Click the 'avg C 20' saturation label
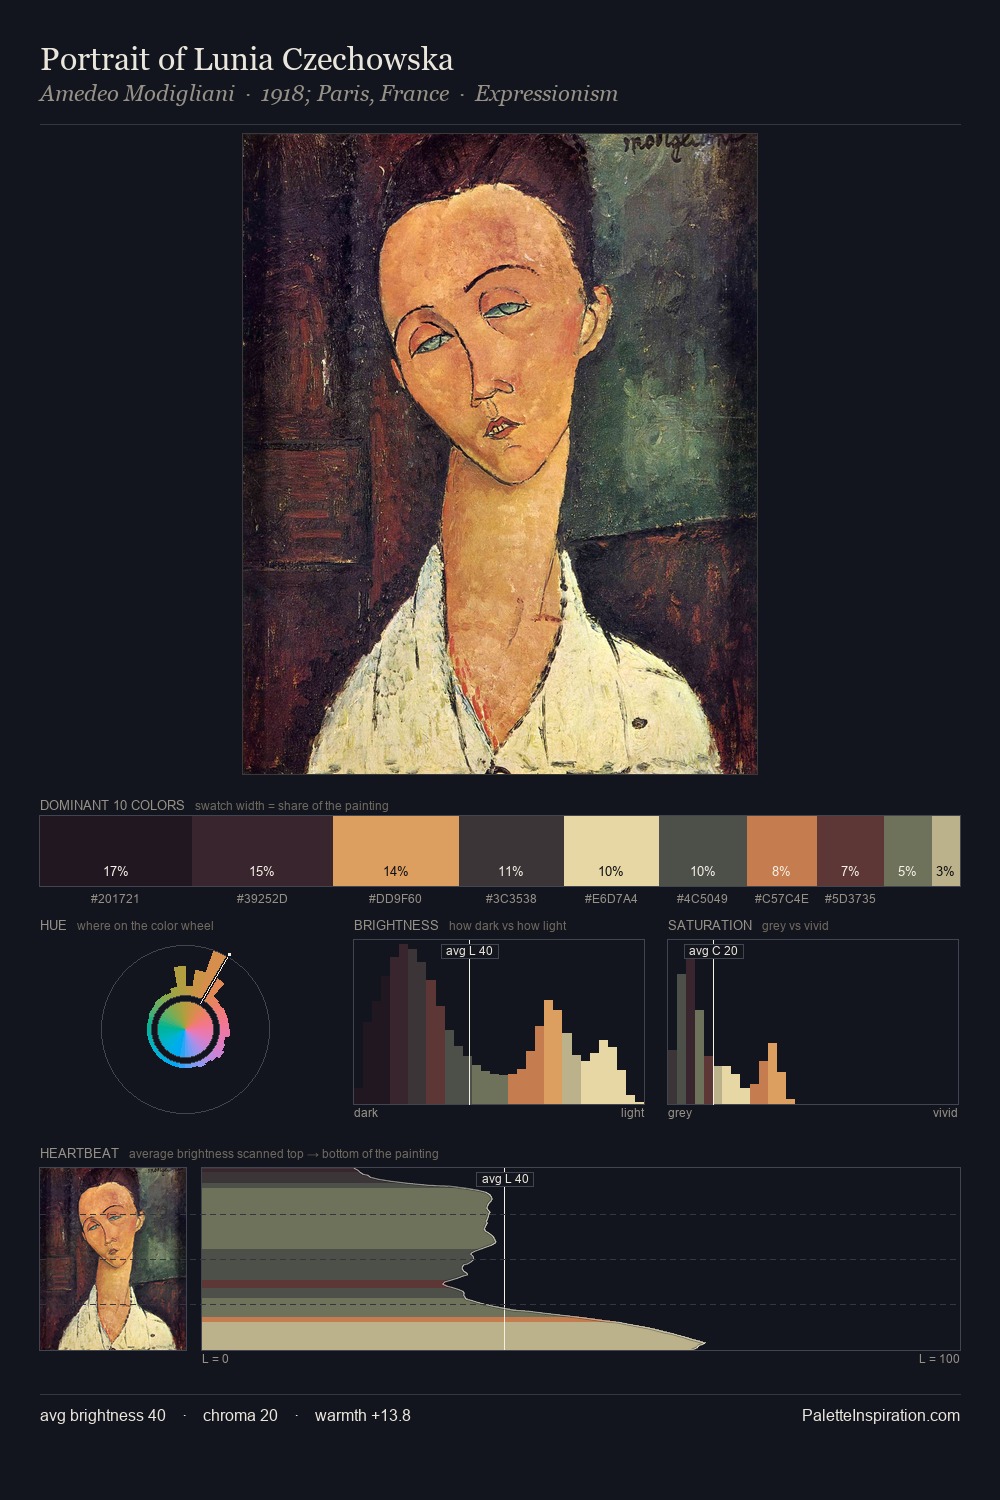The image size is (1000, 1500). 713,951
